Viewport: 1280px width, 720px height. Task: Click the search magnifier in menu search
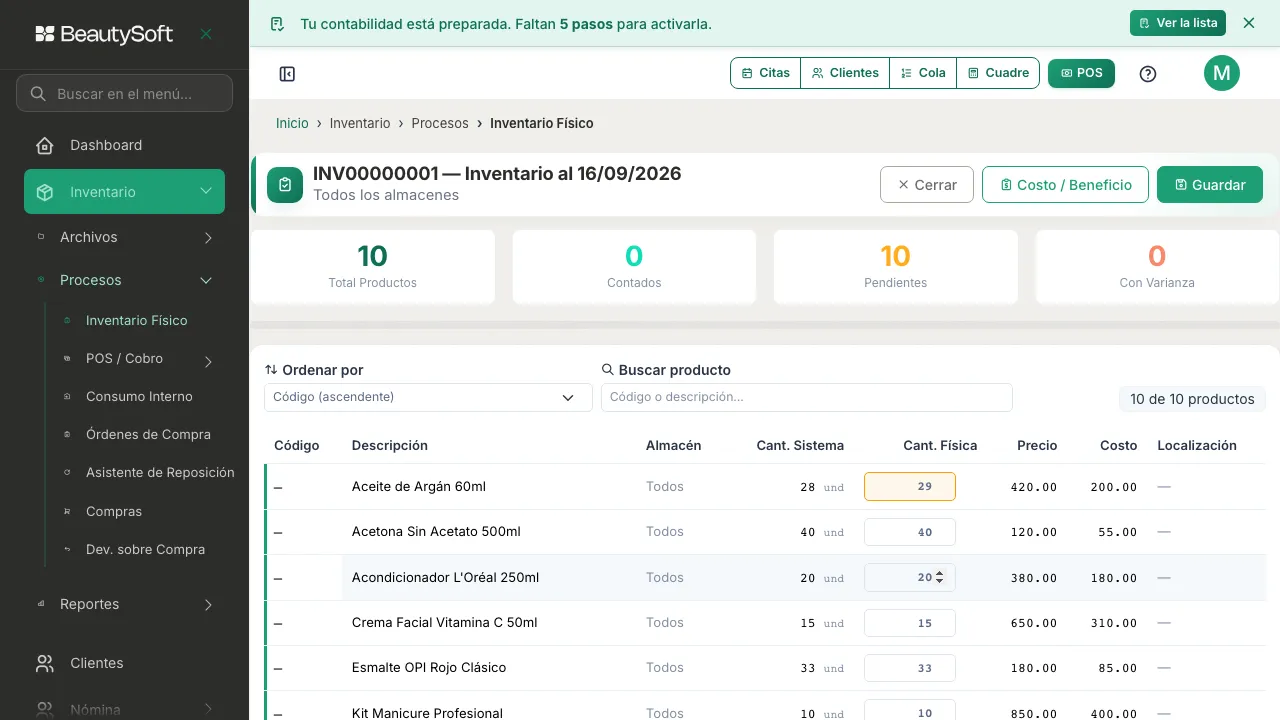[x=38, y=94]
